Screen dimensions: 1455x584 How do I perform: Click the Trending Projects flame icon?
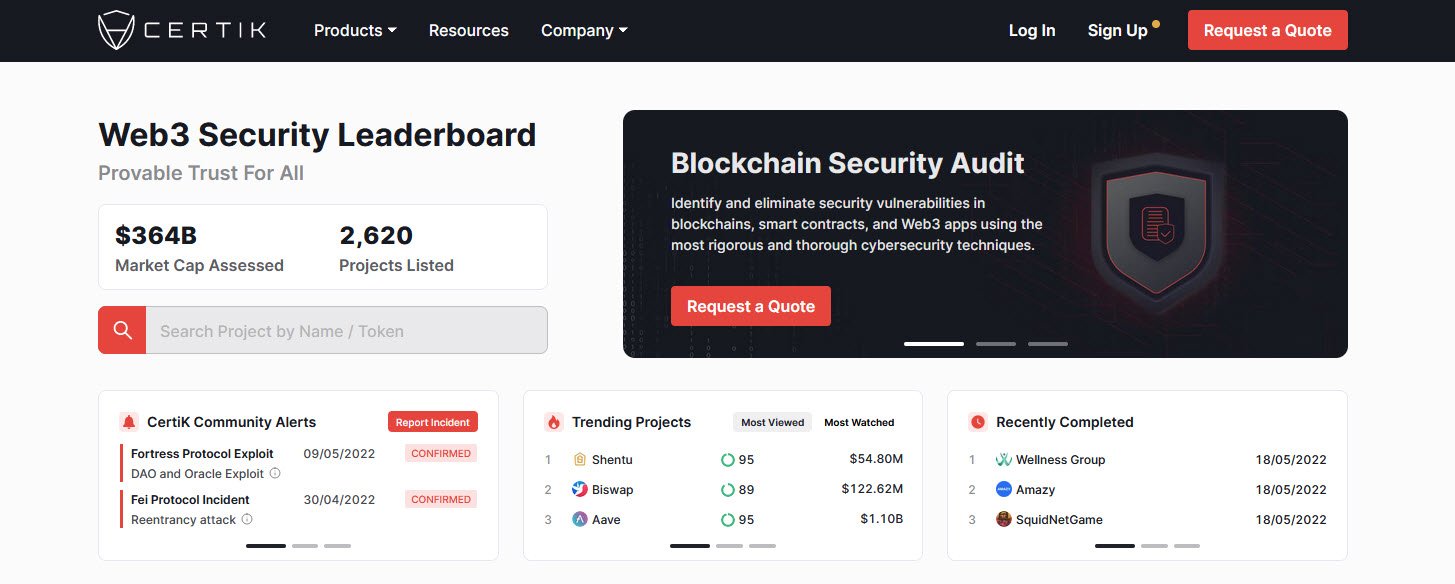[553, 422]
